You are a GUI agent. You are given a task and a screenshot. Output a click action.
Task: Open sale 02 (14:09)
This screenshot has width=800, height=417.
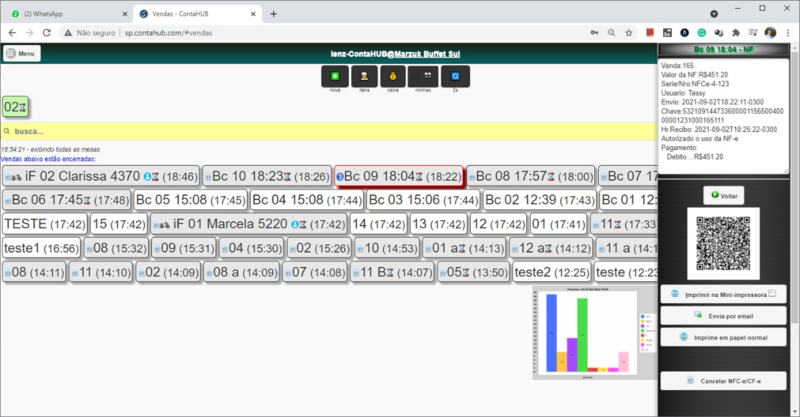click(x=168, y=272)
